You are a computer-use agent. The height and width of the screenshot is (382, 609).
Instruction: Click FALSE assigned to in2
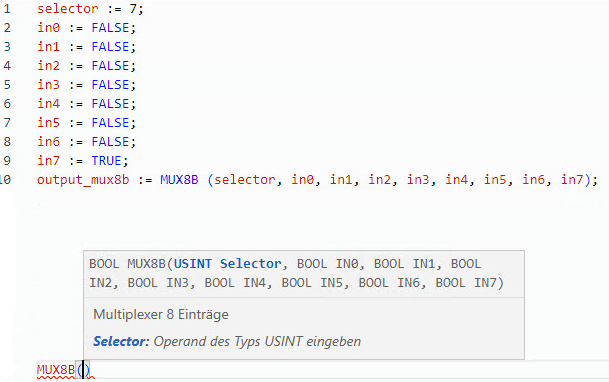point(110,66)
